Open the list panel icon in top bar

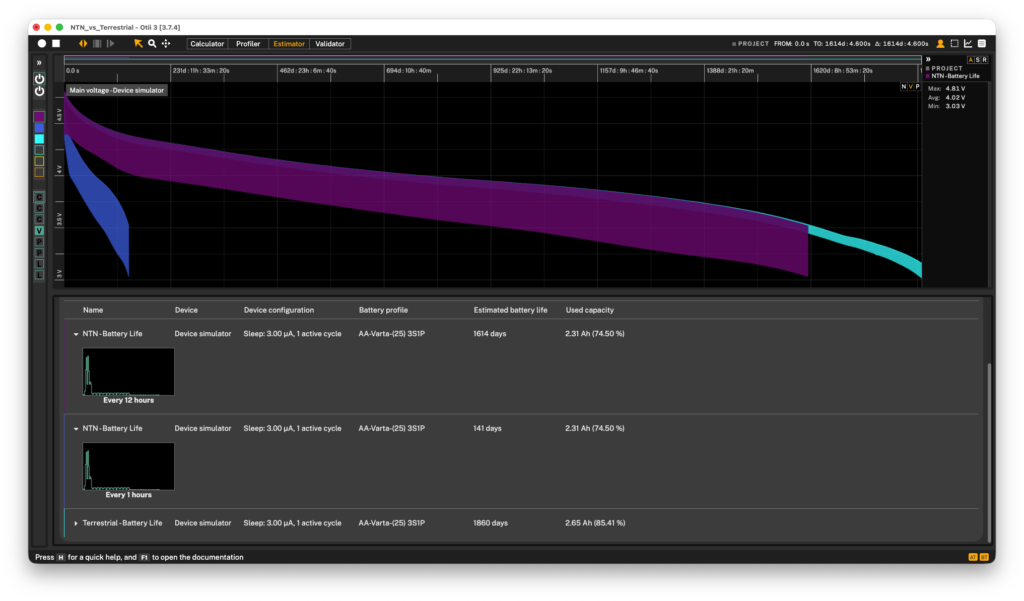coord(982,44)
